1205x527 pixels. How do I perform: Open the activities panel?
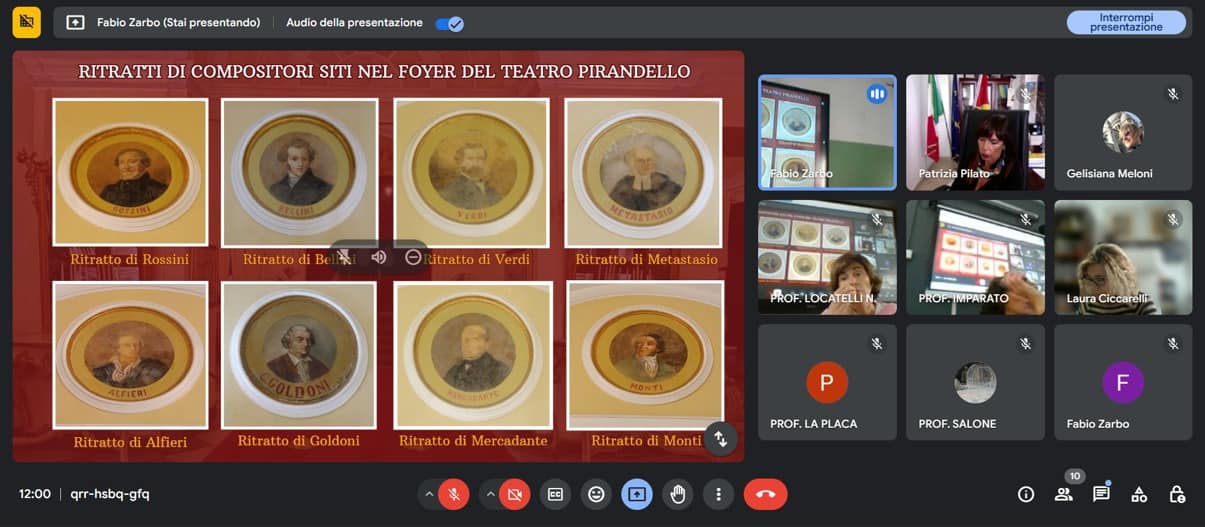coord(1139,494)
